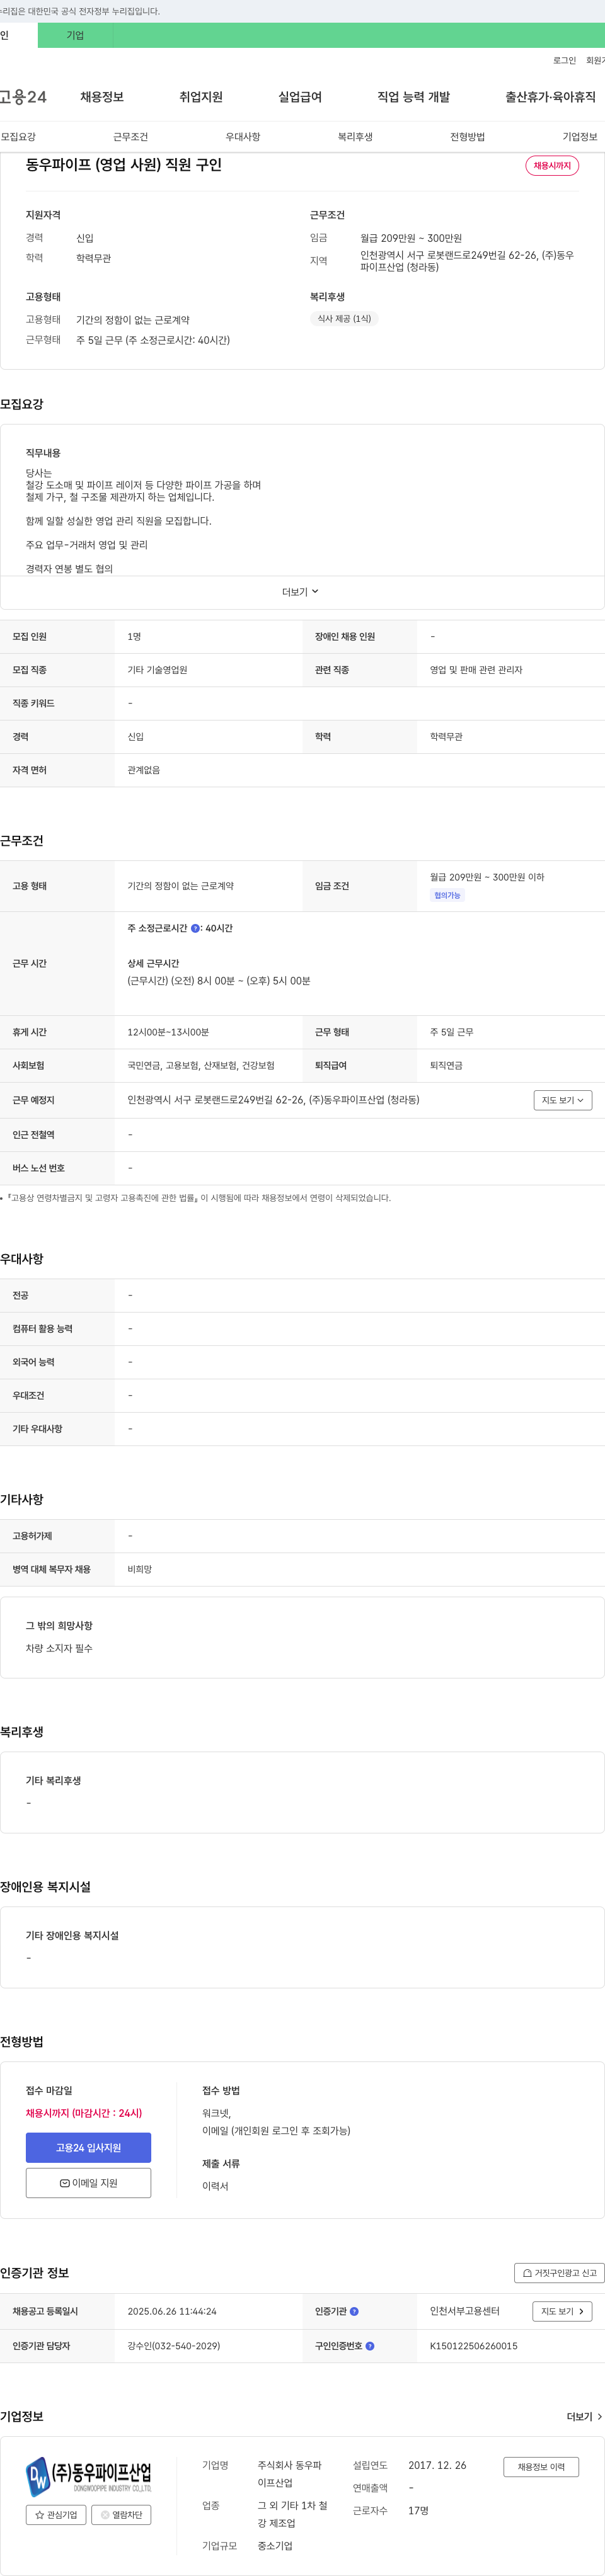The height and width of the screenshot is (2576, 605).
Task: Click the certification number K150122506260015
Action: 474,2345
